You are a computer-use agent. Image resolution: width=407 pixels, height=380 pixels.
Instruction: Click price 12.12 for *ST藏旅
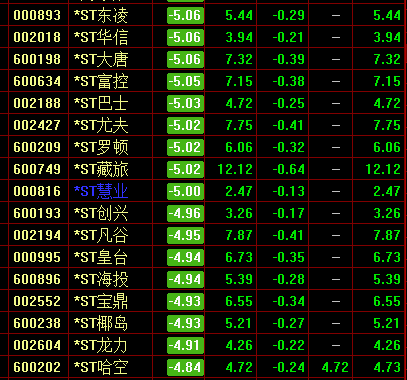click(235, 169)
